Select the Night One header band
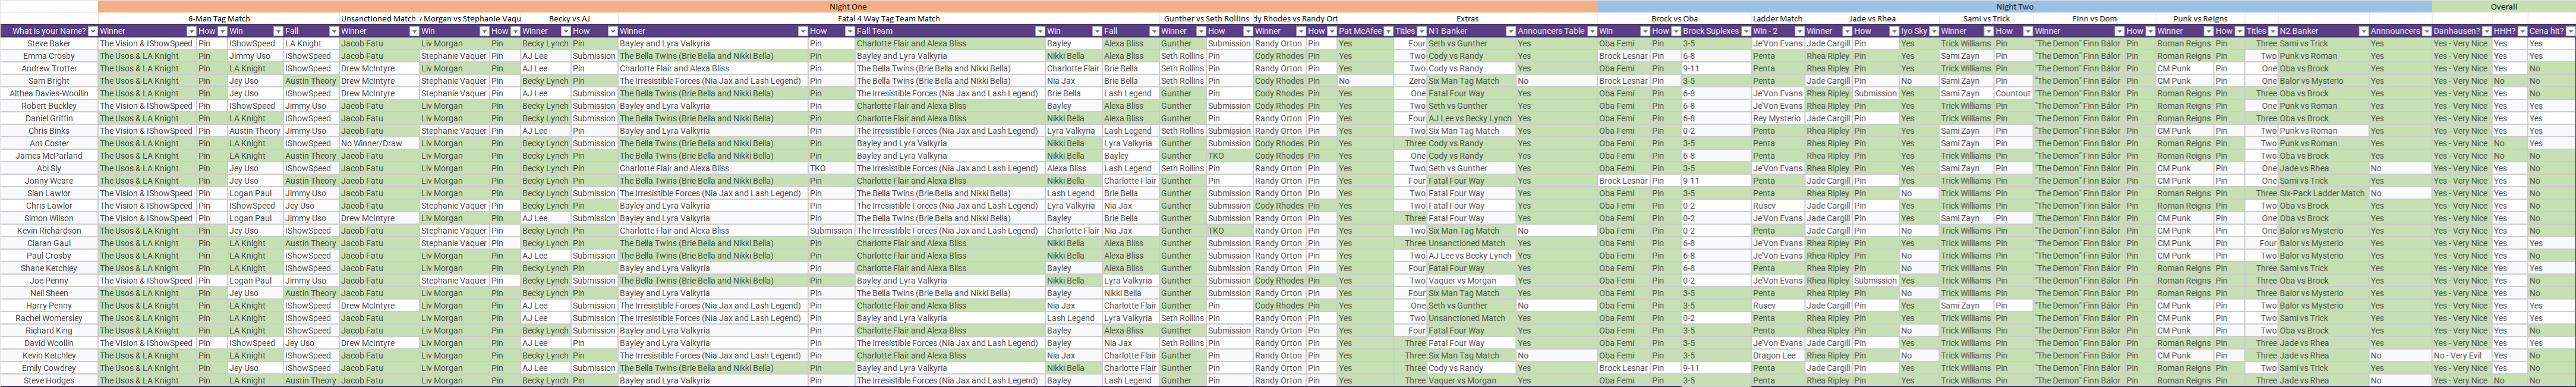The height and width of the screenshot is (387, 2576). point(847,6)
